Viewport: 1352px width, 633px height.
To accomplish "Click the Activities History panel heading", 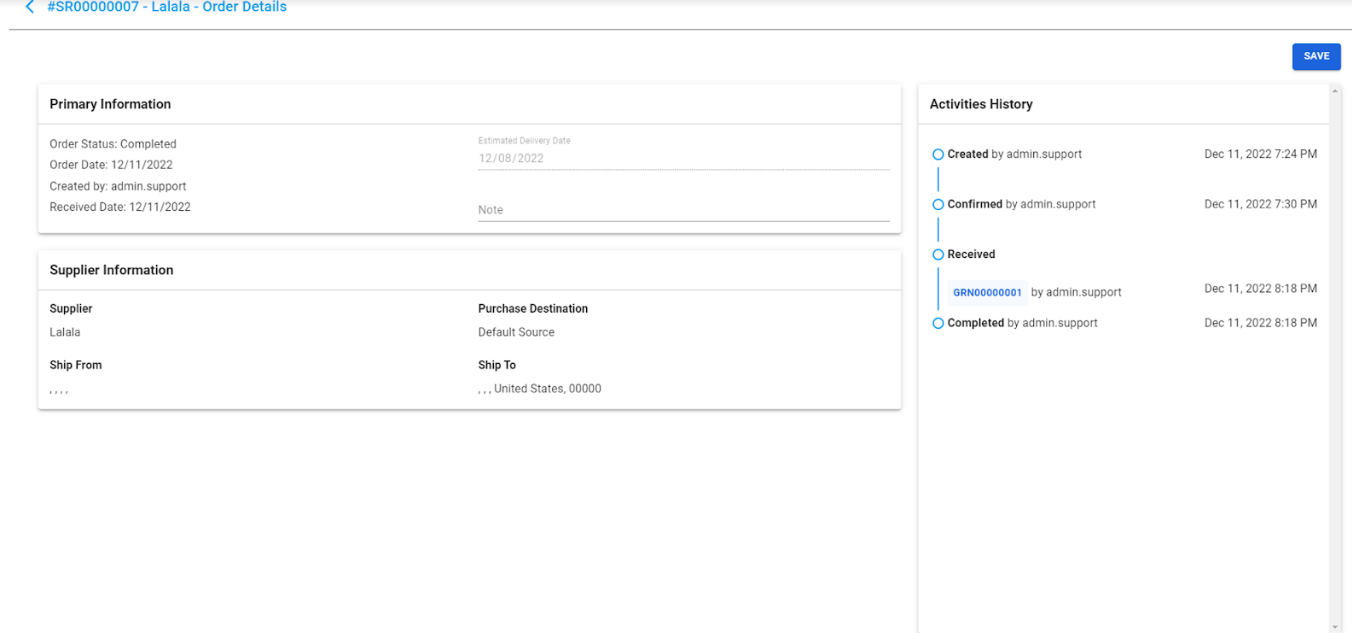I will [x=981, y=104].
